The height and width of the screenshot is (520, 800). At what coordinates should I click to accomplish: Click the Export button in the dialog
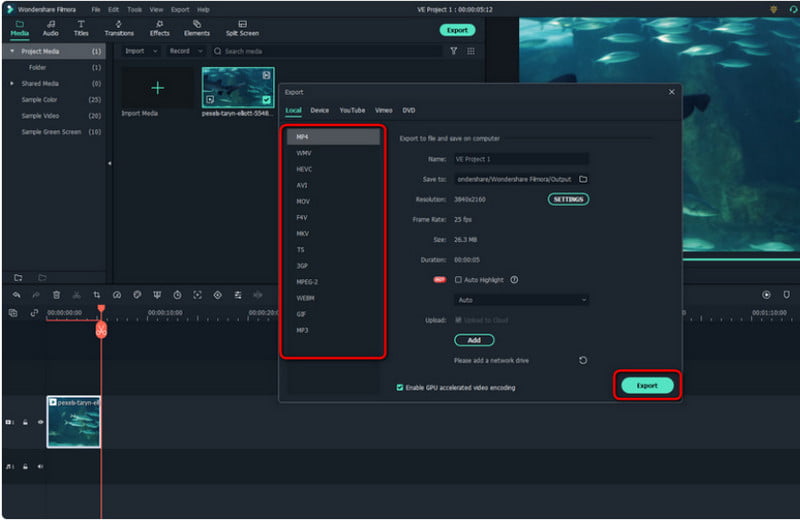647,385
